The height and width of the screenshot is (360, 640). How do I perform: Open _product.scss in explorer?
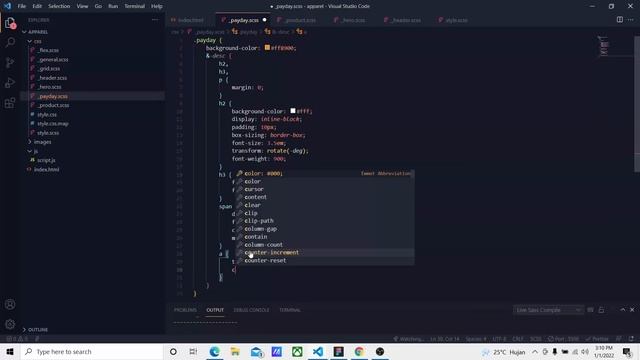[x=53, y=105]
